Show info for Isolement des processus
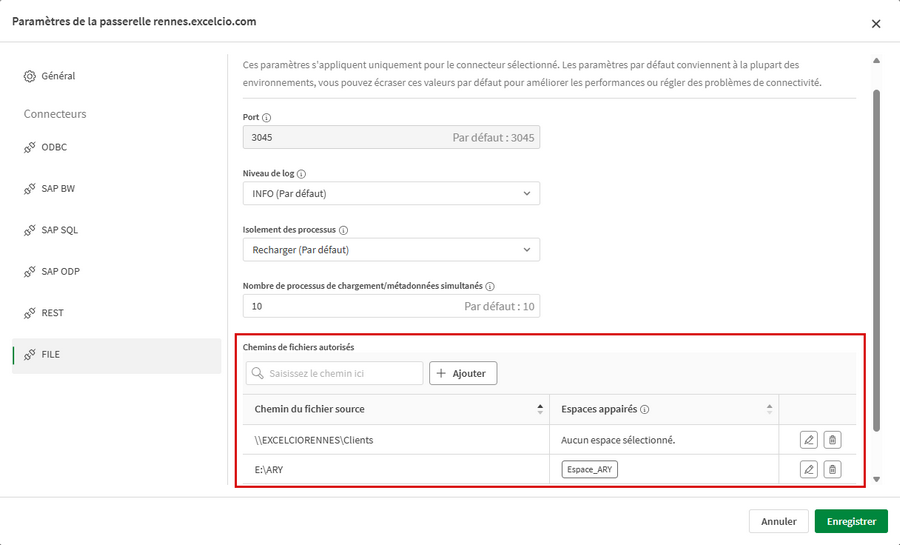Screen dimensions: 900x545 coord(343,230)
